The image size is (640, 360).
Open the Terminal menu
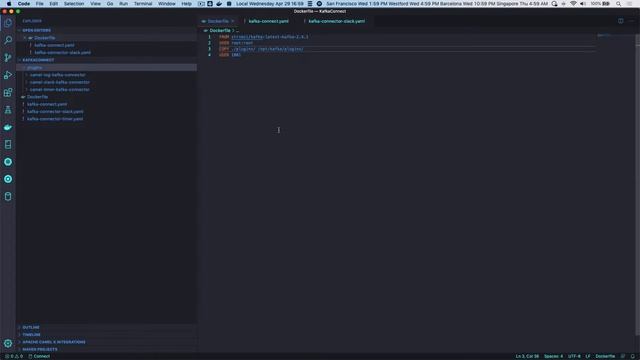point(143,4)
